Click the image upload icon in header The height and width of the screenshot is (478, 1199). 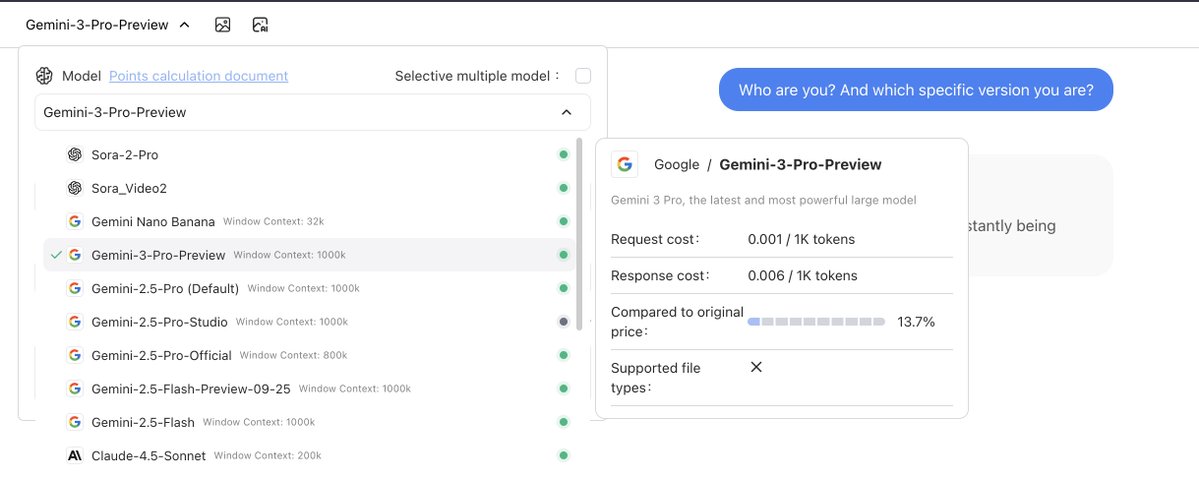pyautogui.click(x=223, y=24)
